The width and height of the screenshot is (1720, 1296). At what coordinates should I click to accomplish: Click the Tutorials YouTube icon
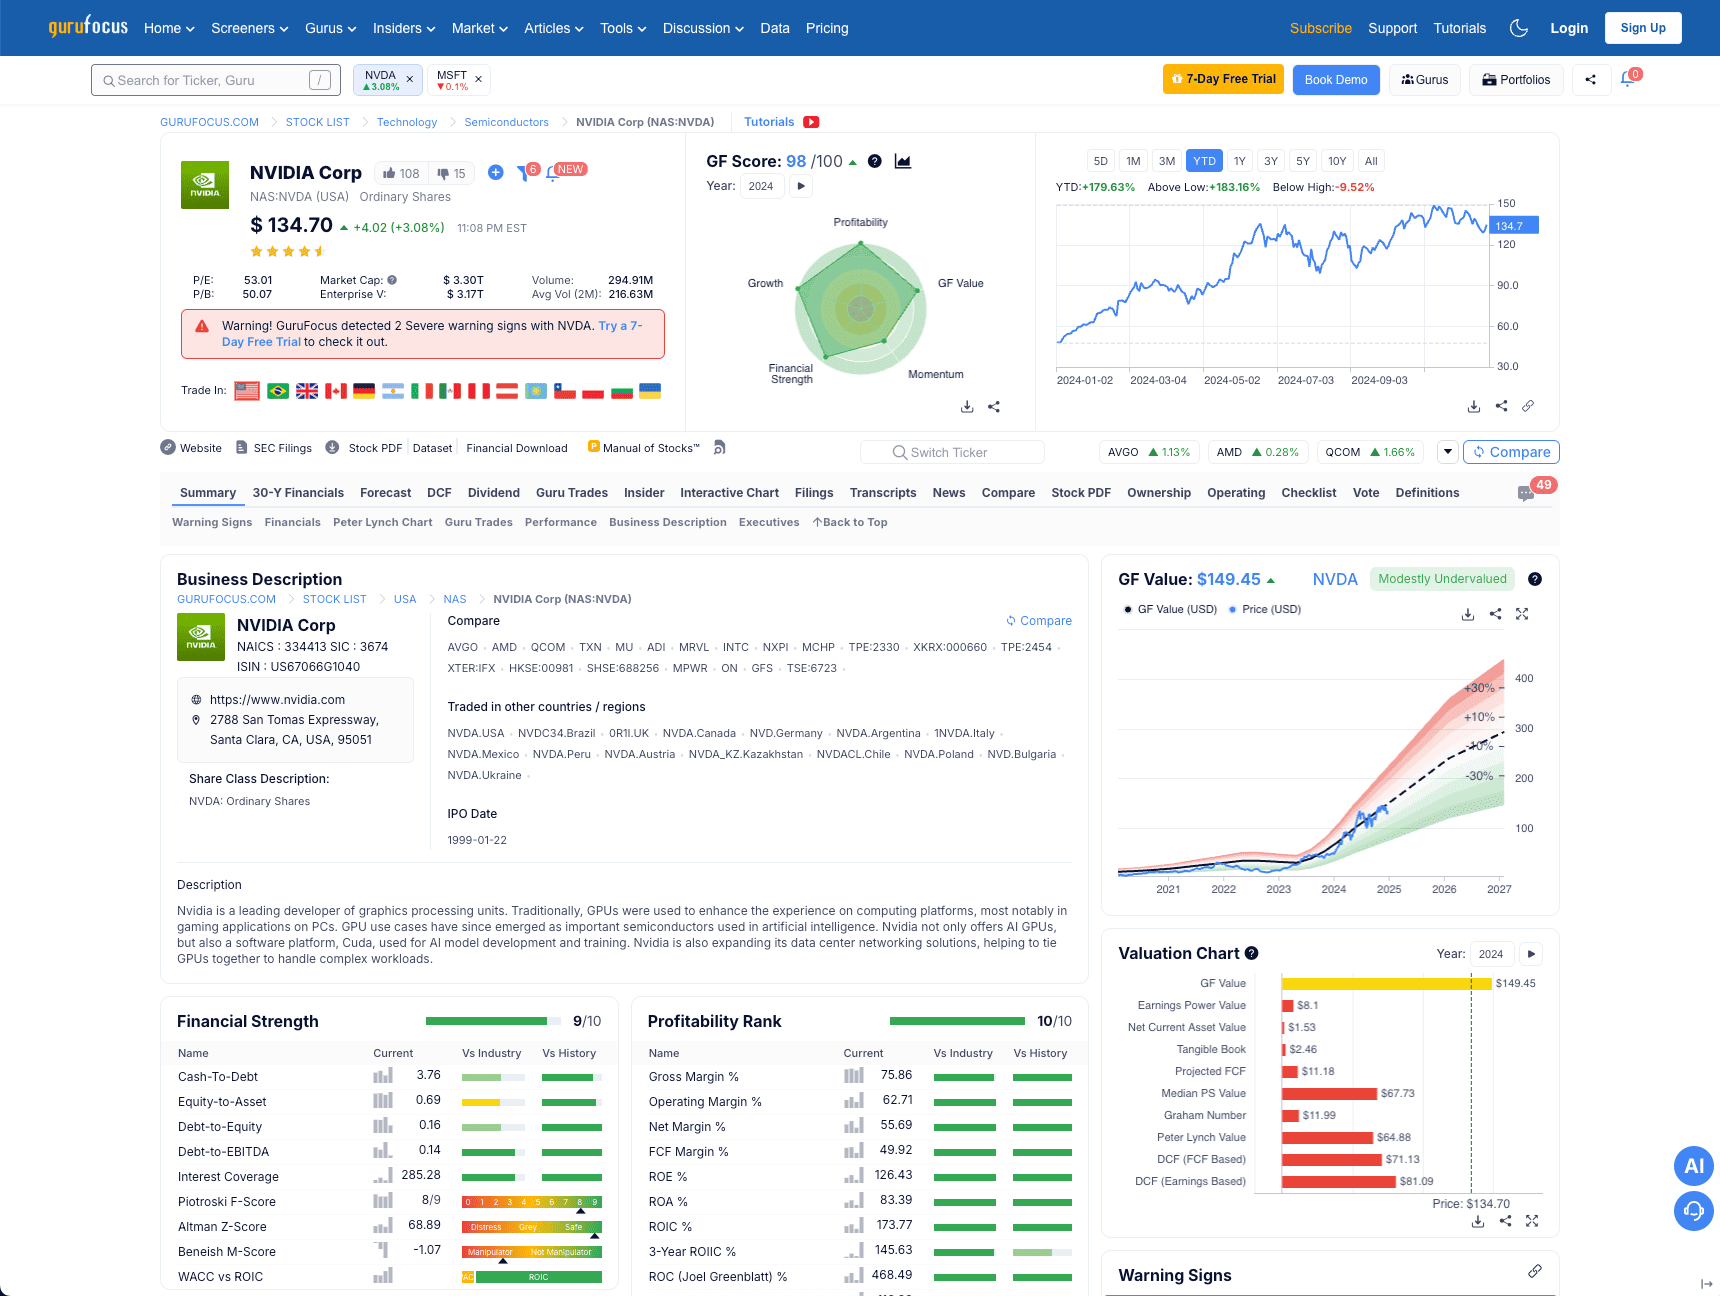pos(811,122)
